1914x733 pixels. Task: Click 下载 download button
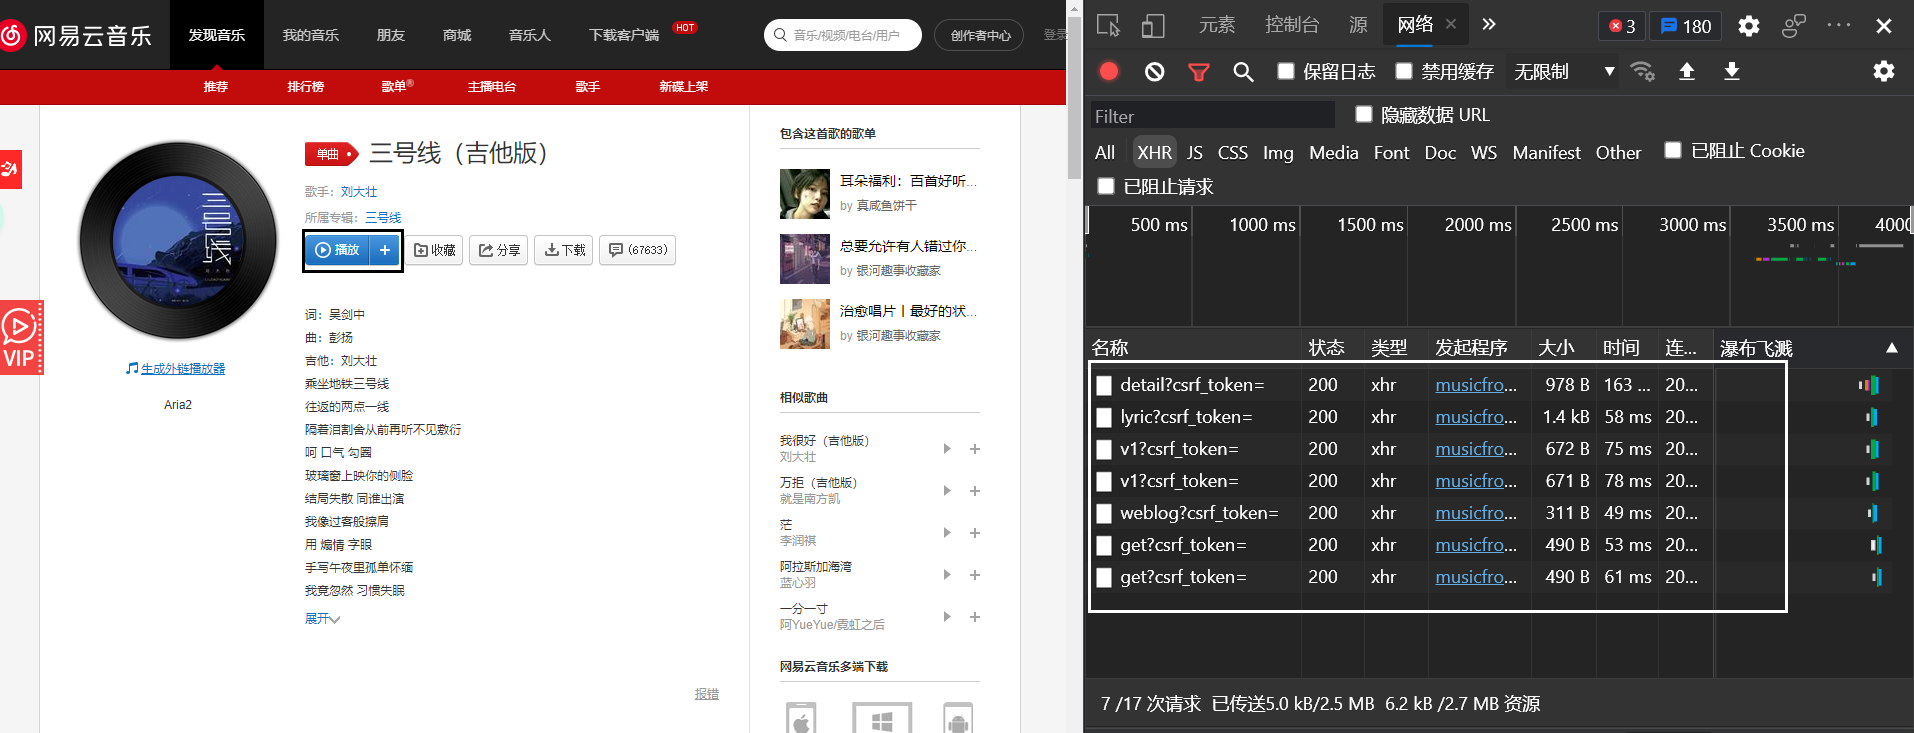[x=564, y=250]
